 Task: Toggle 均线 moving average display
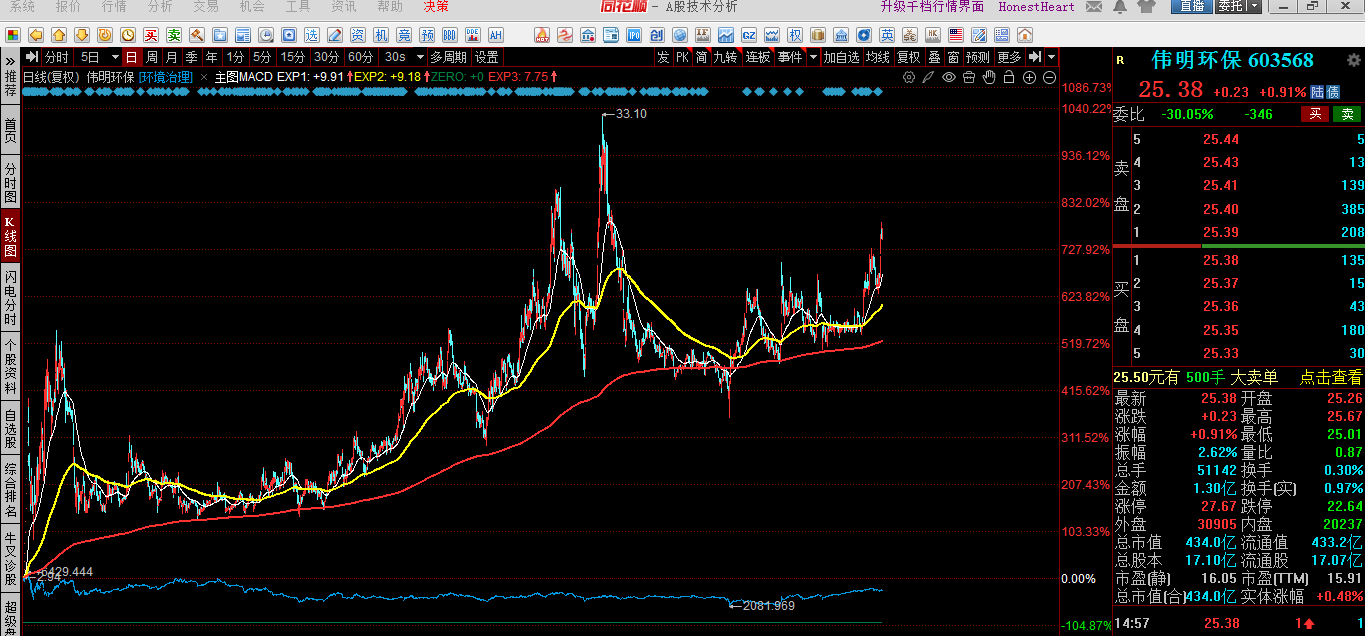coord(878,57)
